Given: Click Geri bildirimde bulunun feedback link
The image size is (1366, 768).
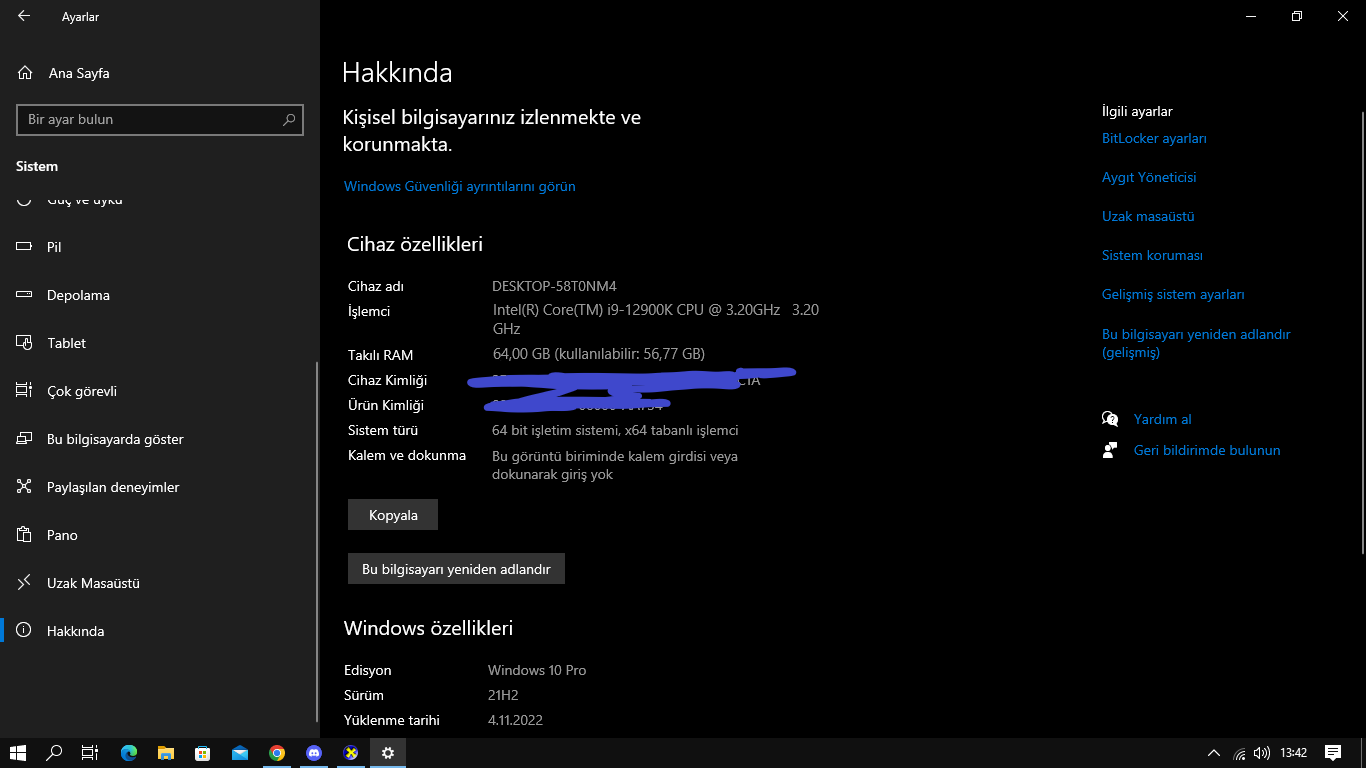Looking at the screenshot, I should point(1207,450).
